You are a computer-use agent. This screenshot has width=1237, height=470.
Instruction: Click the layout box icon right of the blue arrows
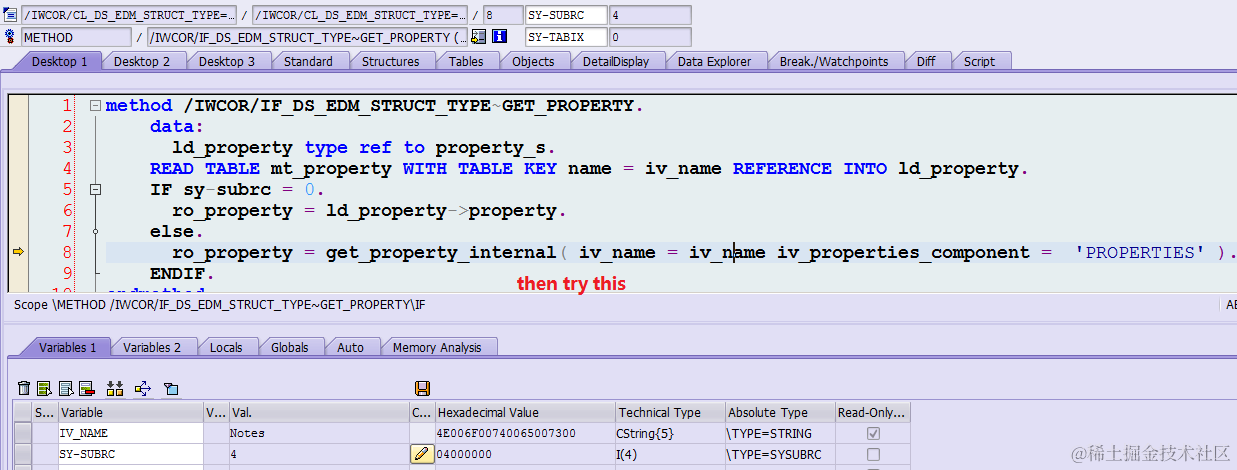click(170, 388)
